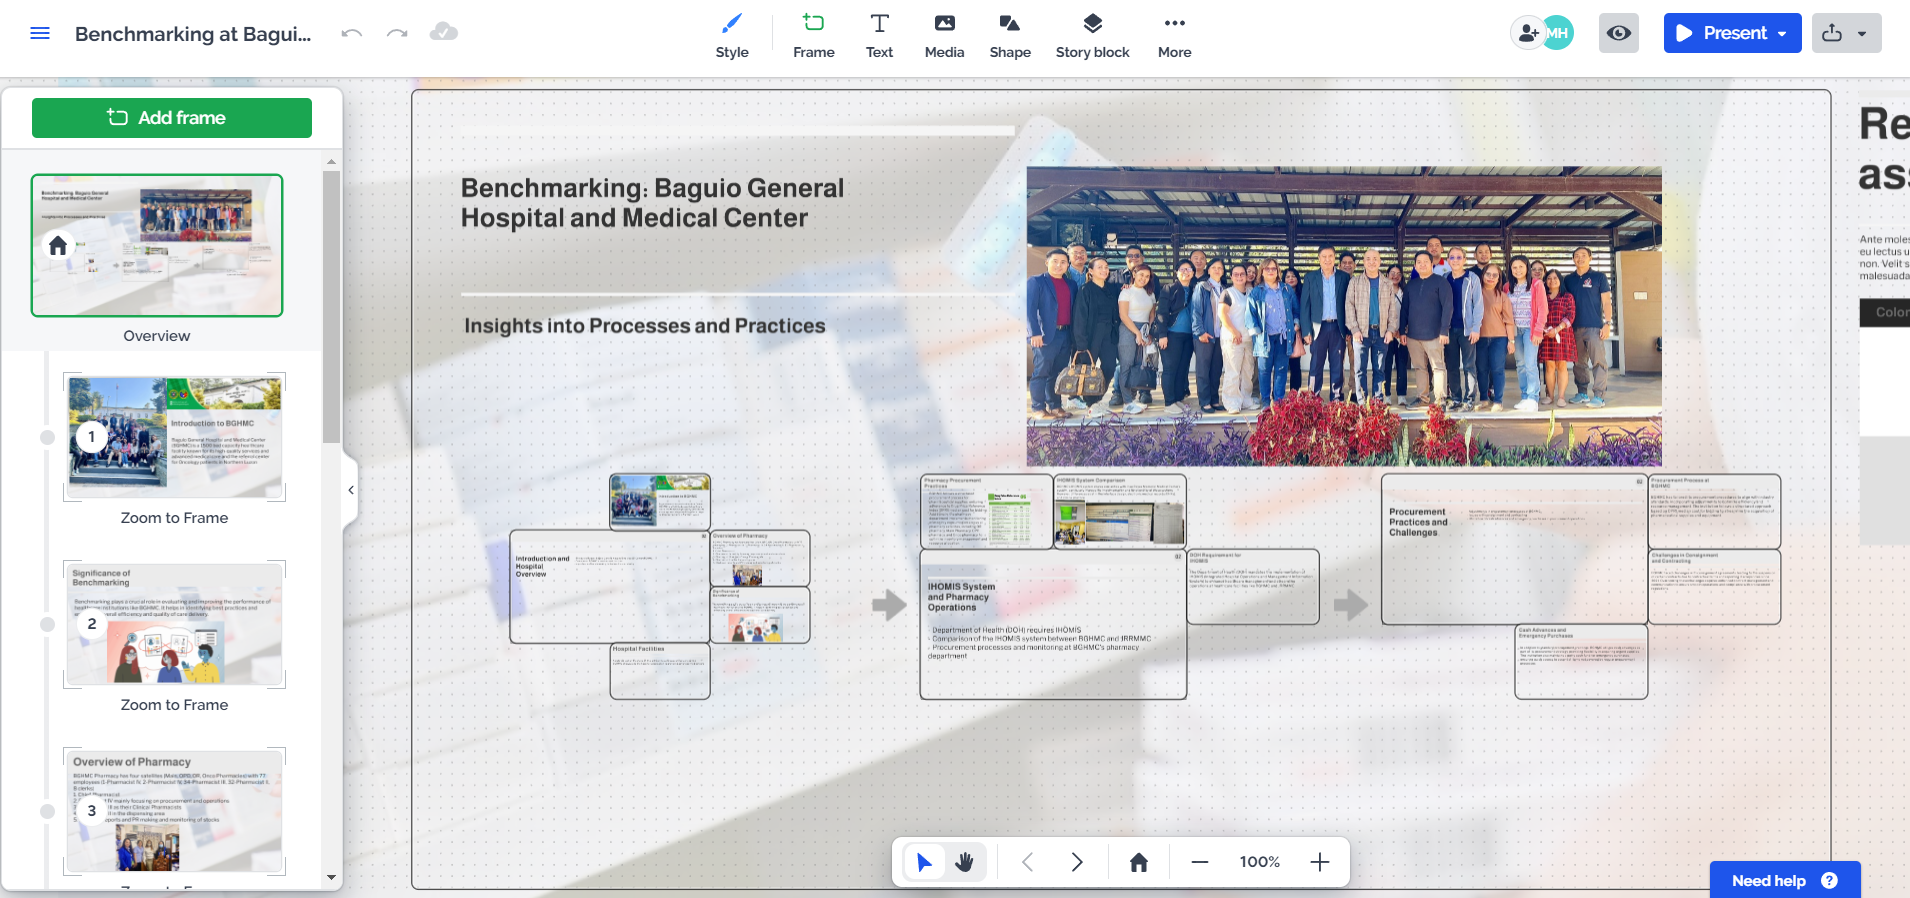Open the Style tool
The width and height of the screenshot is (1910, 898).
(732, 36)
